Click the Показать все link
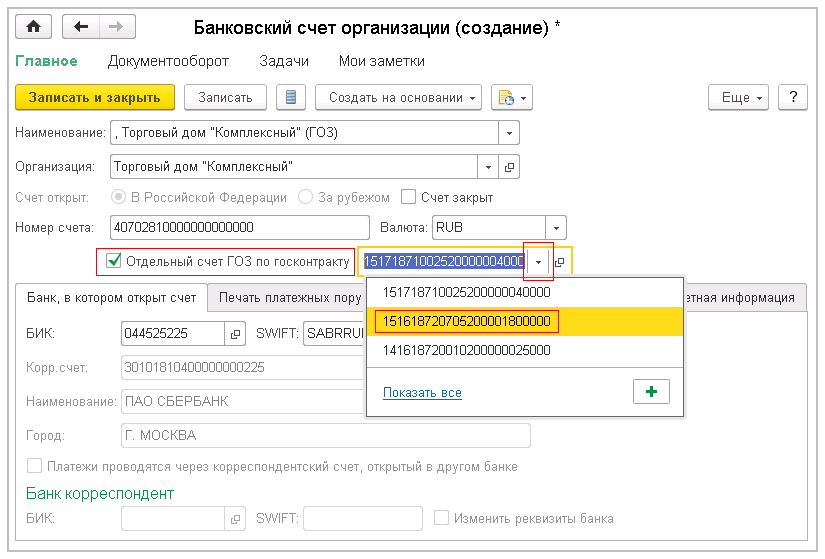825x559 pixels. point(422,393)
